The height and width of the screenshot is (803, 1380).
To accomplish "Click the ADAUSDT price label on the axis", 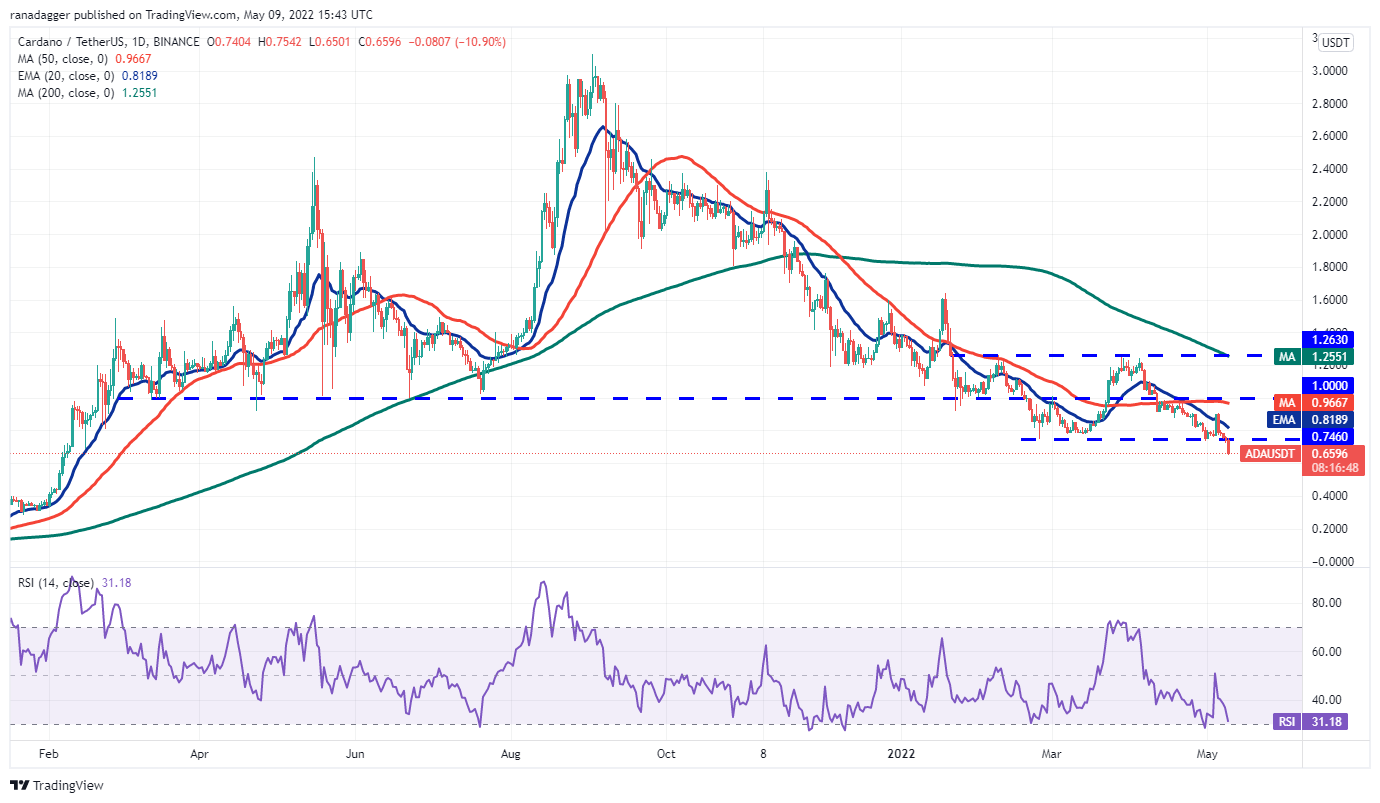I will tap(1269, 454).
